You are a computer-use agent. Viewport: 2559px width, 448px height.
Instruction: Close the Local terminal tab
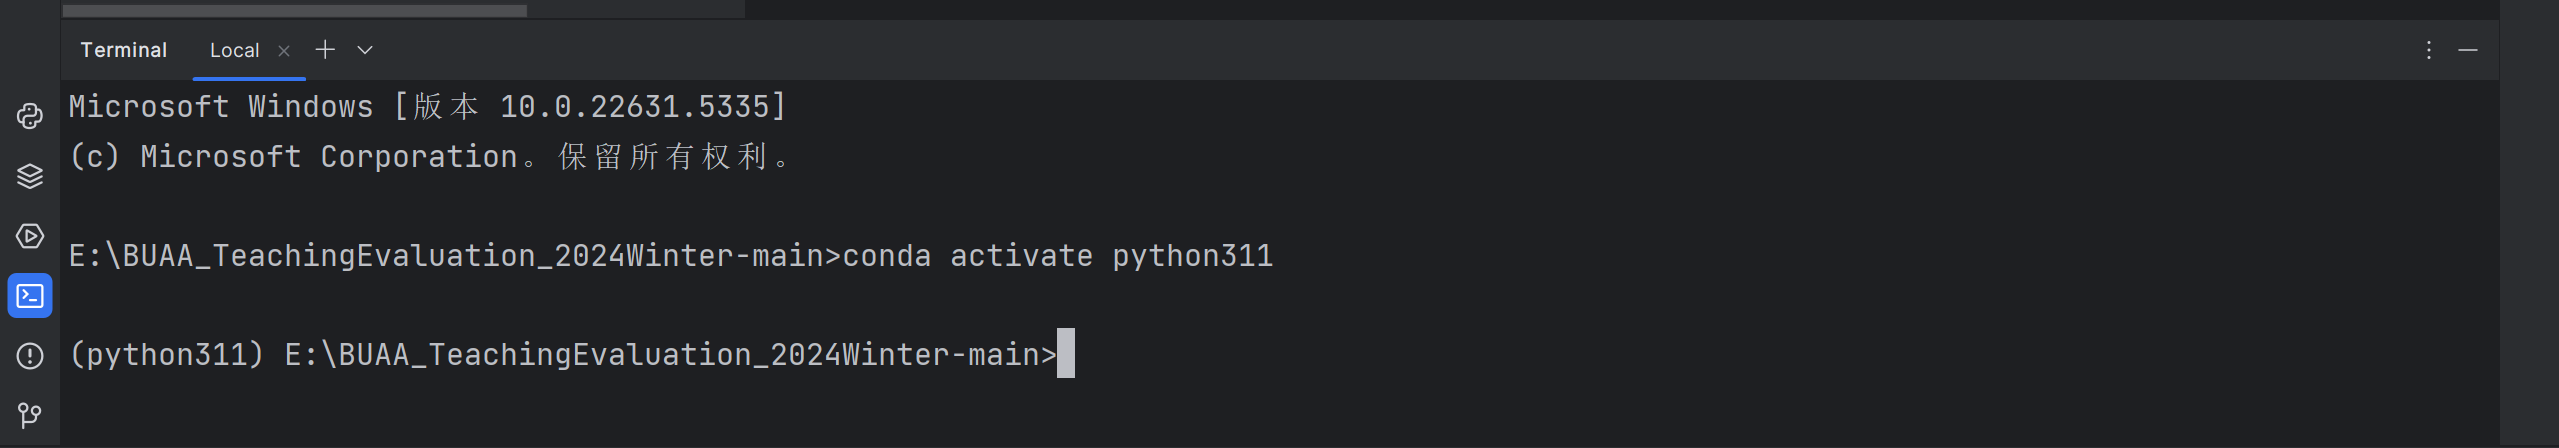pyautogui.click(x=284, y=51)
